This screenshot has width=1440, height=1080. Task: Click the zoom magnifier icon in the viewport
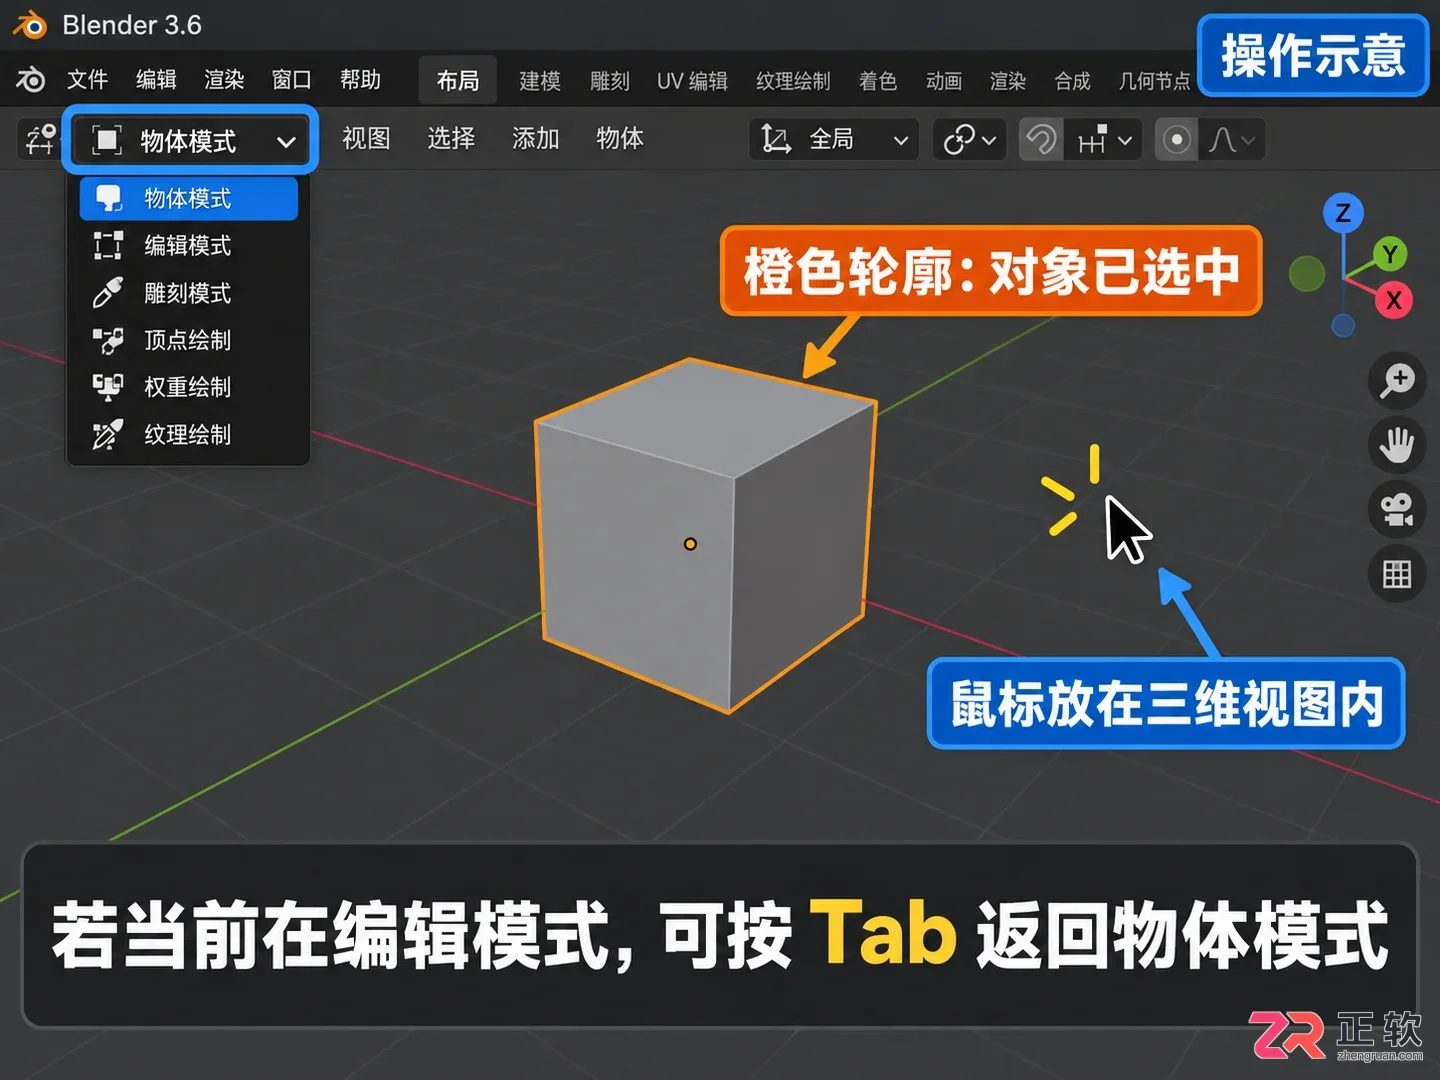point(1396,381)
